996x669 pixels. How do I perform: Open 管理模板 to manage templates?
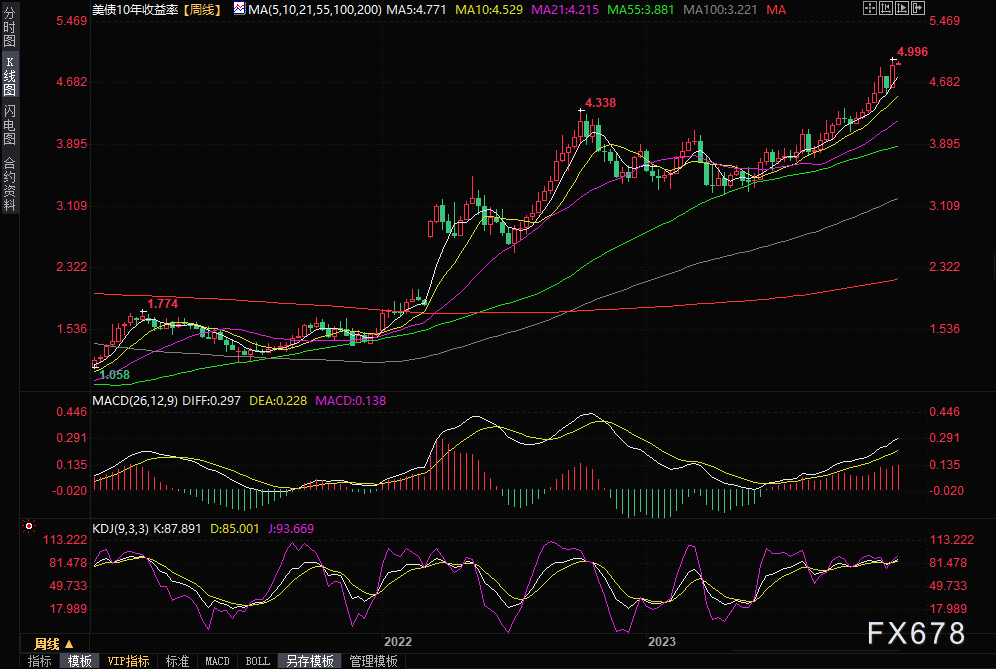(x=373, y=661)
